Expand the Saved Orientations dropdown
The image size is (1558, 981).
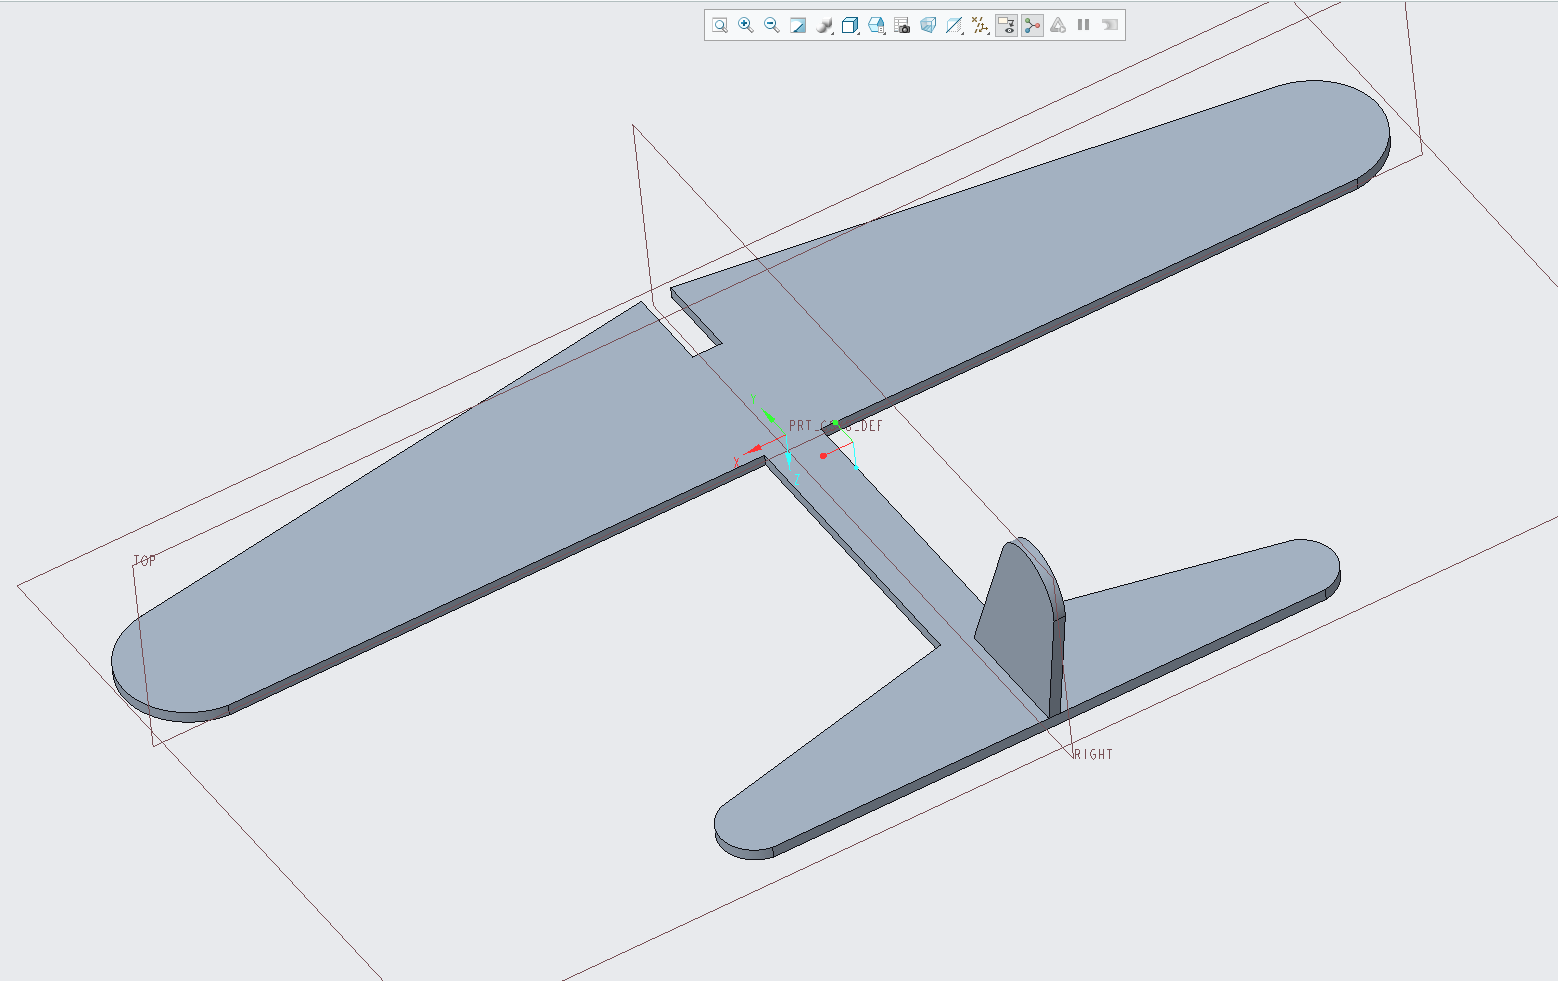pos(876,25)
